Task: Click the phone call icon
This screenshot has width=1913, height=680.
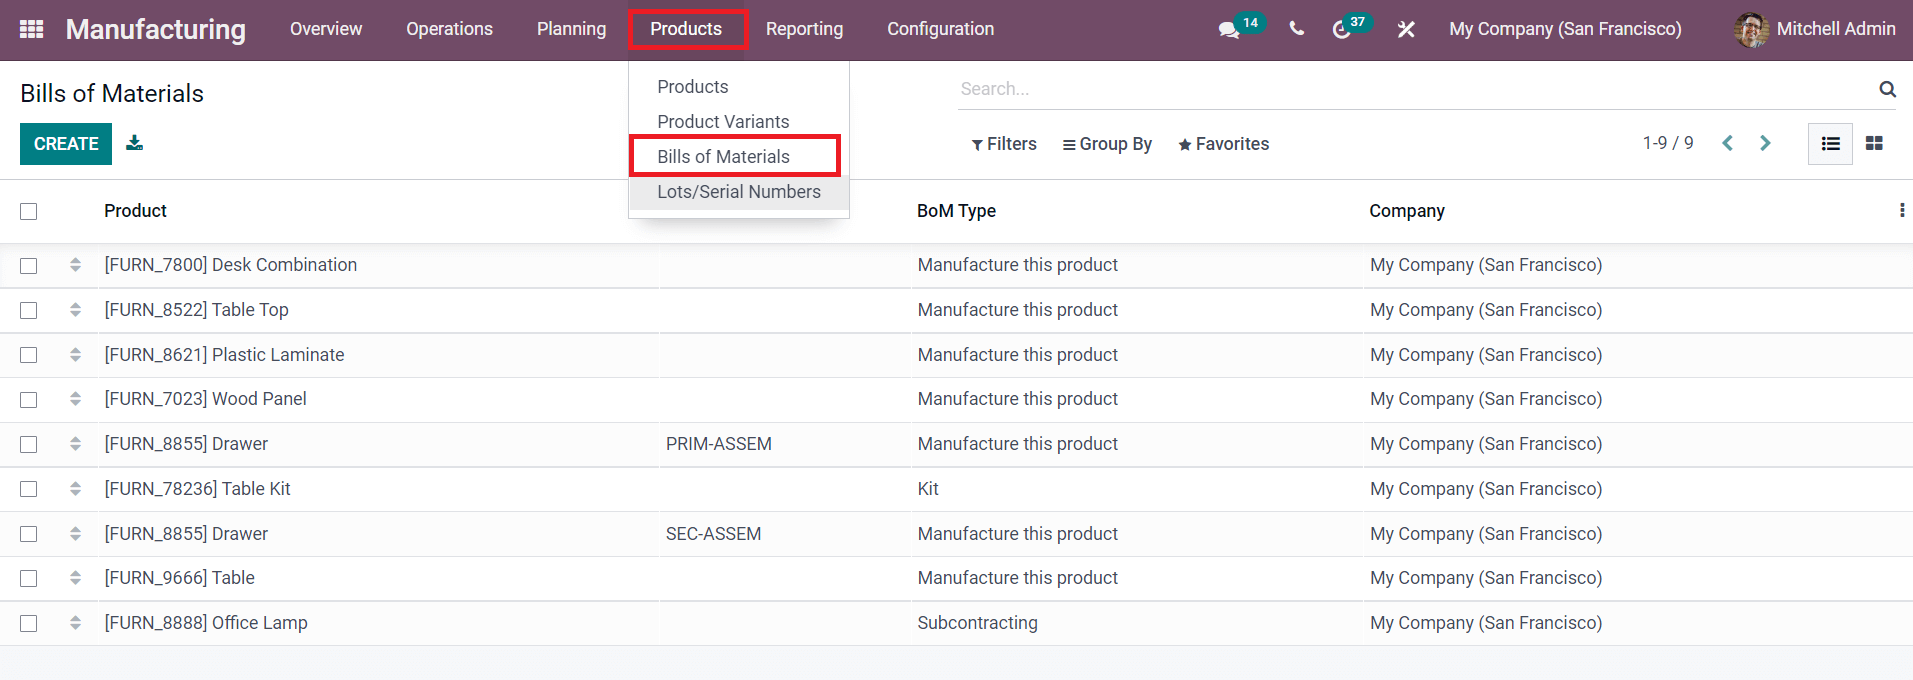Action: click(1296, 29)
